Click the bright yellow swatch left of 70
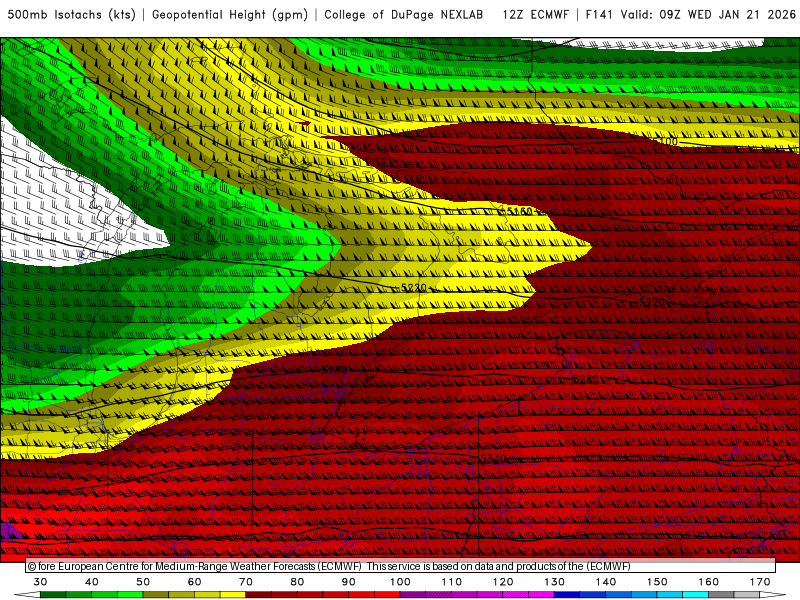 pyautogui.click(x=233, y=595)
